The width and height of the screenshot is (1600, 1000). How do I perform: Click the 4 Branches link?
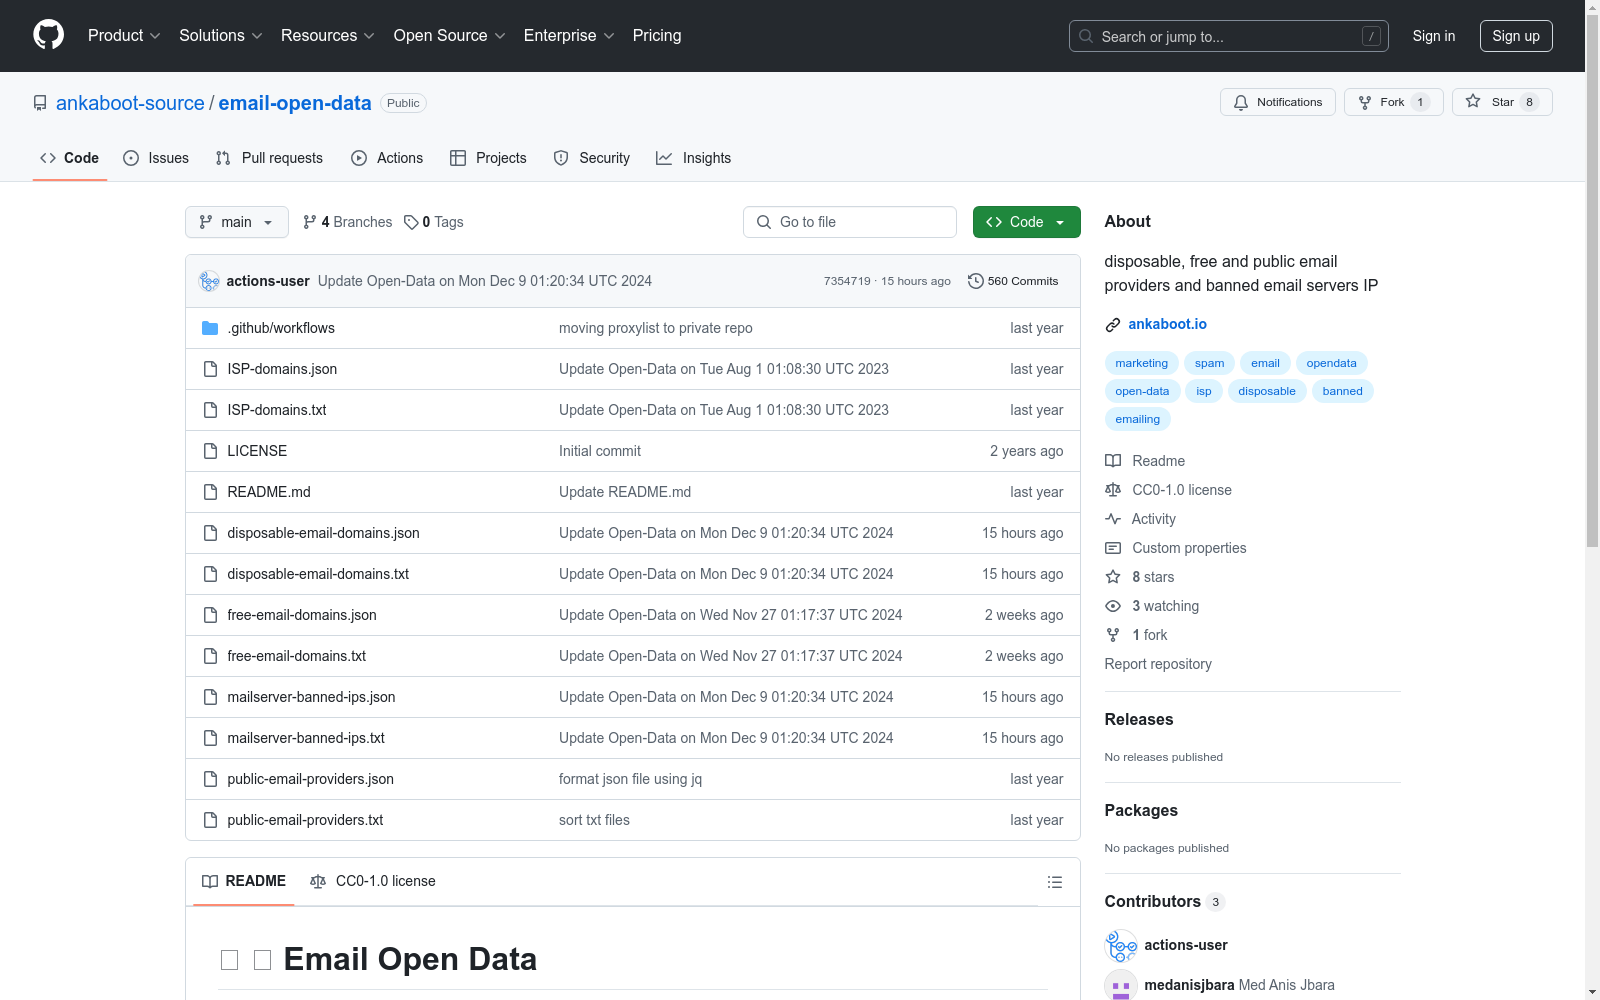(348, 222)
